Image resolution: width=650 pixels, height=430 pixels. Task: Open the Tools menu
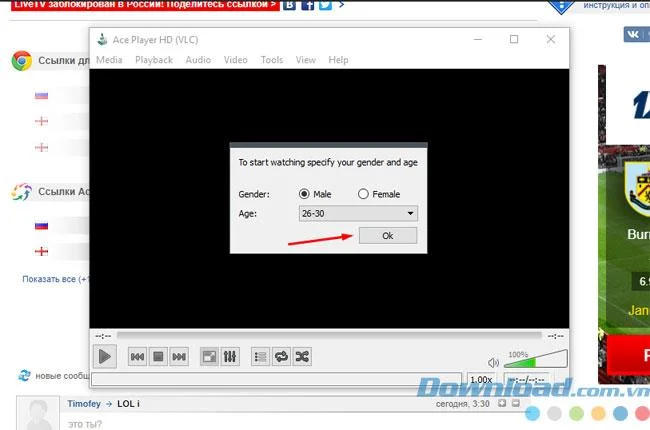point(272,60)
